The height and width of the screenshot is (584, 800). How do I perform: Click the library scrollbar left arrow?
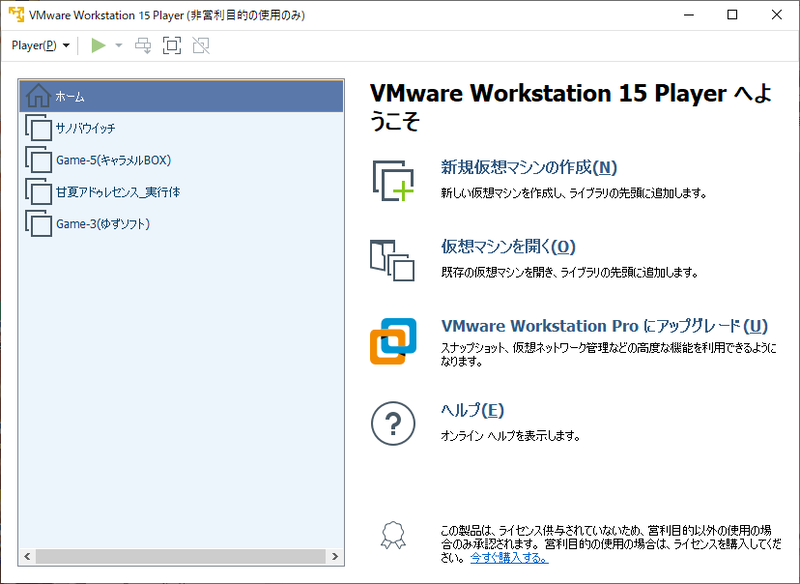point(28,556)
